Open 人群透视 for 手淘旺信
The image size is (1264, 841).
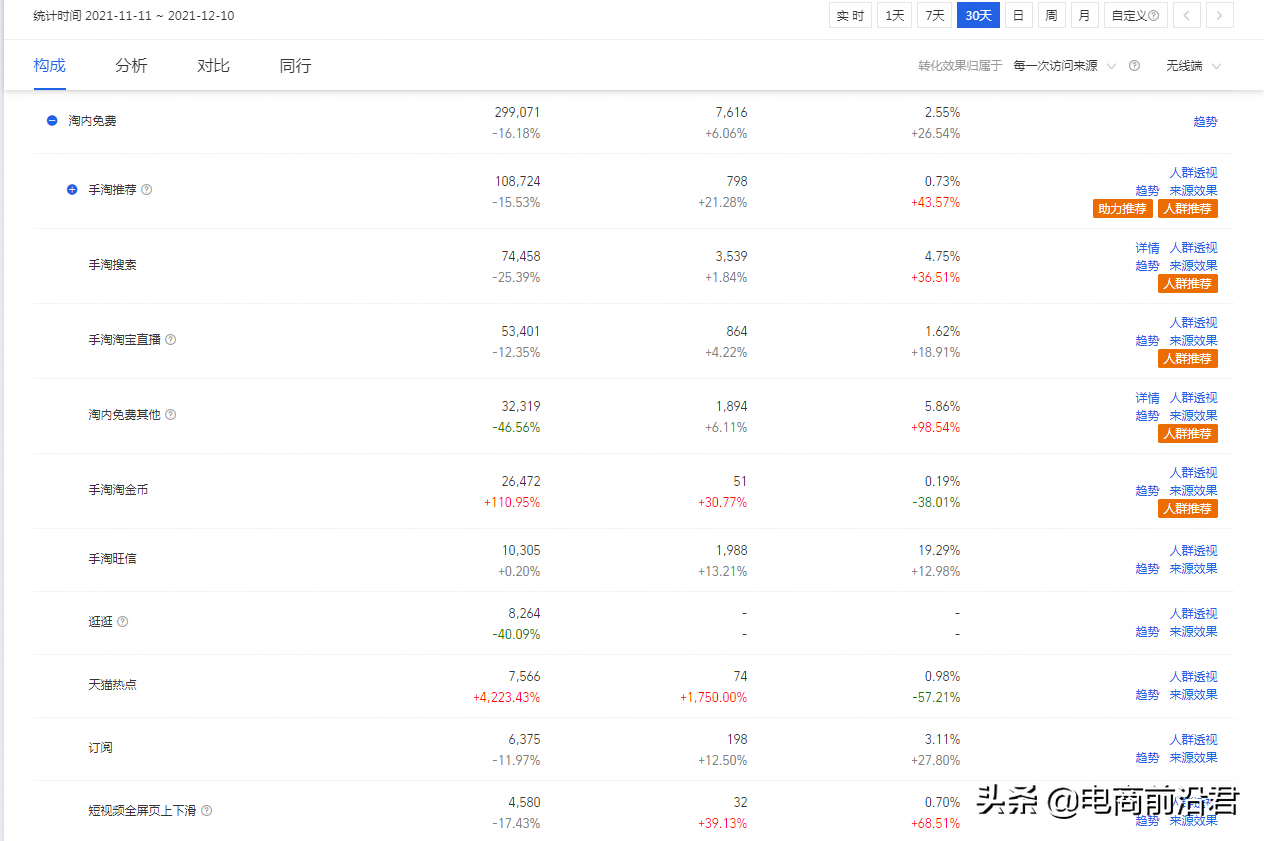point(1193,551)
